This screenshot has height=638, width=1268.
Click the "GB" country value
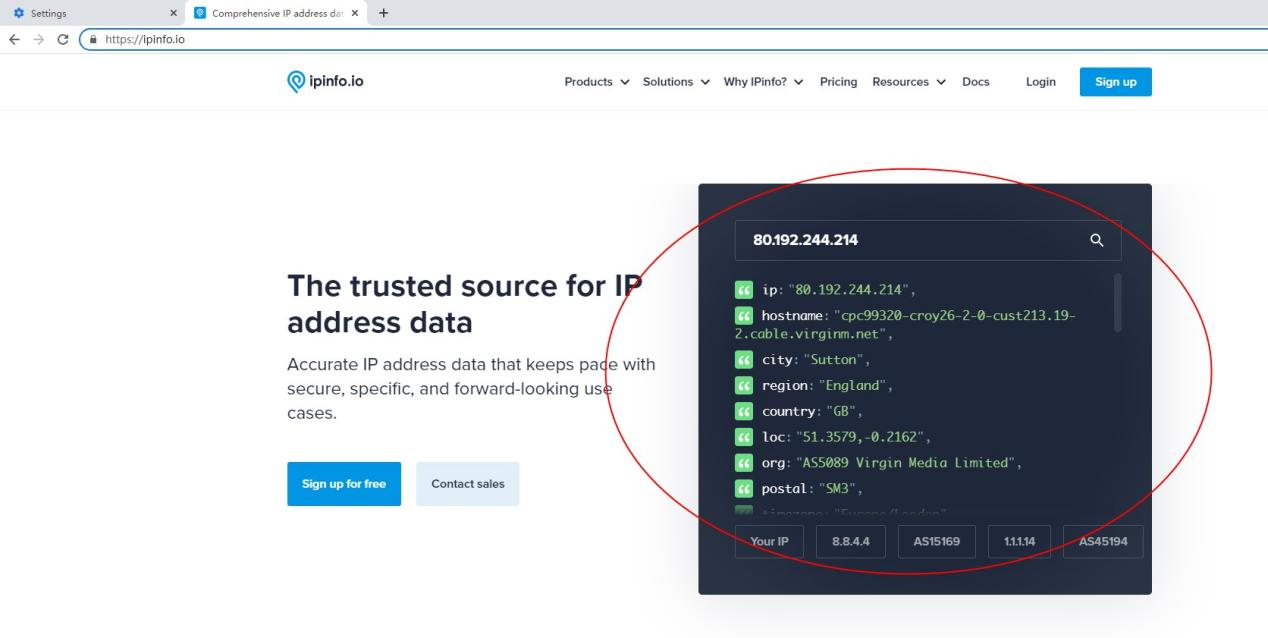pos(844,411)
